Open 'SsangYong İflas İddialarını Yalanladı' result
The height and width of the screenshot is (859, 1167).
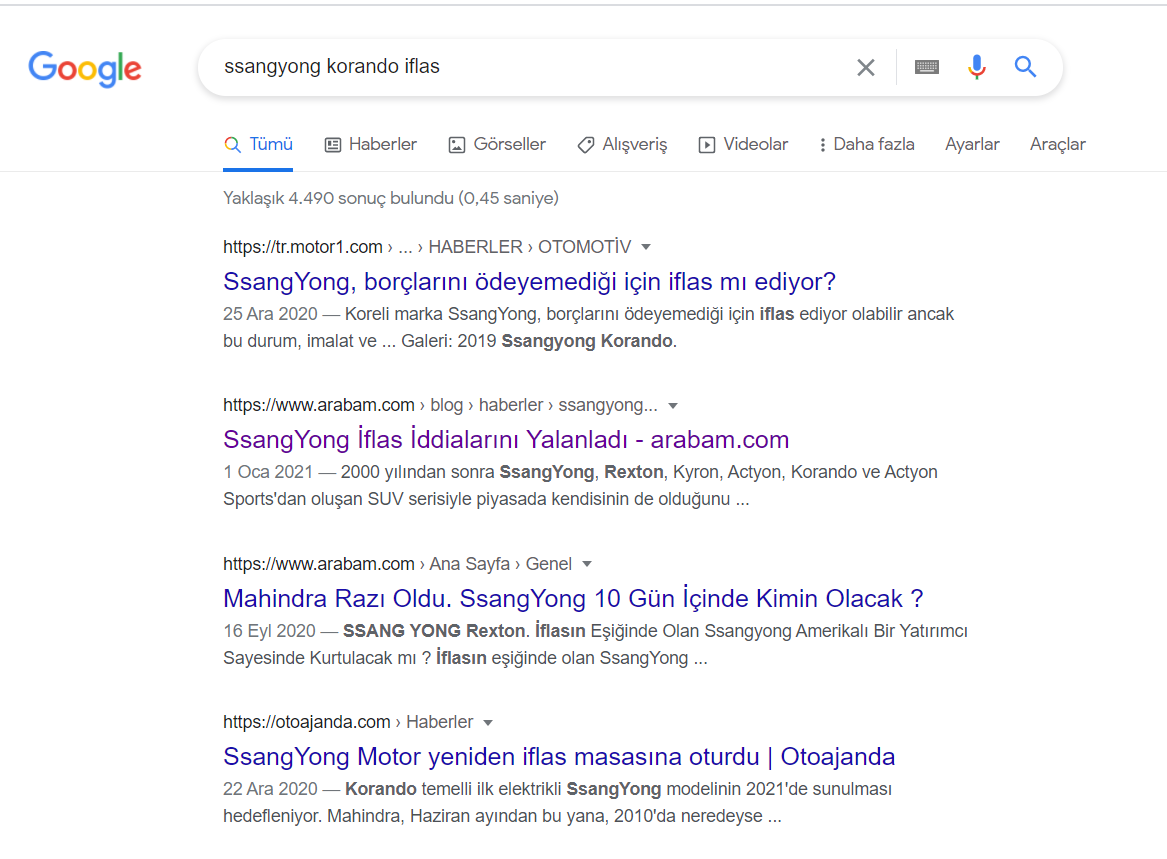click(x=506, y=439)
